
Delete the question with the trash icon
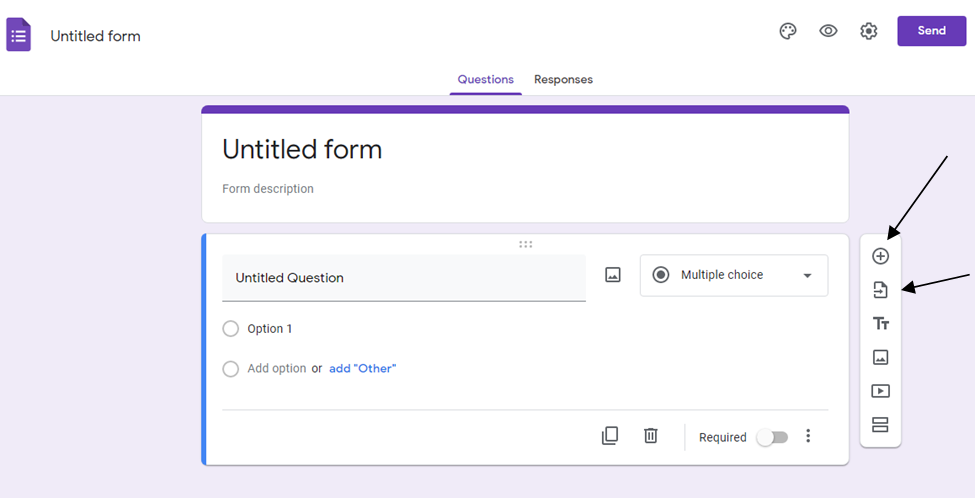[x=650, y=436]
